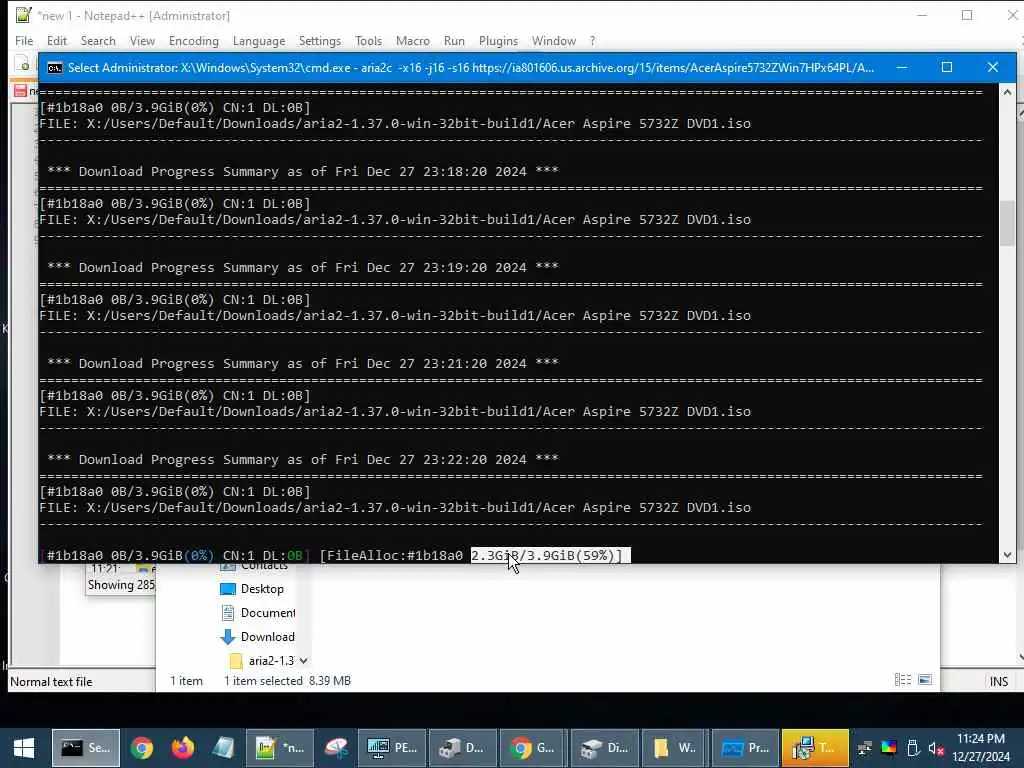Open the File menu in Notepad++

coord(24,40)
